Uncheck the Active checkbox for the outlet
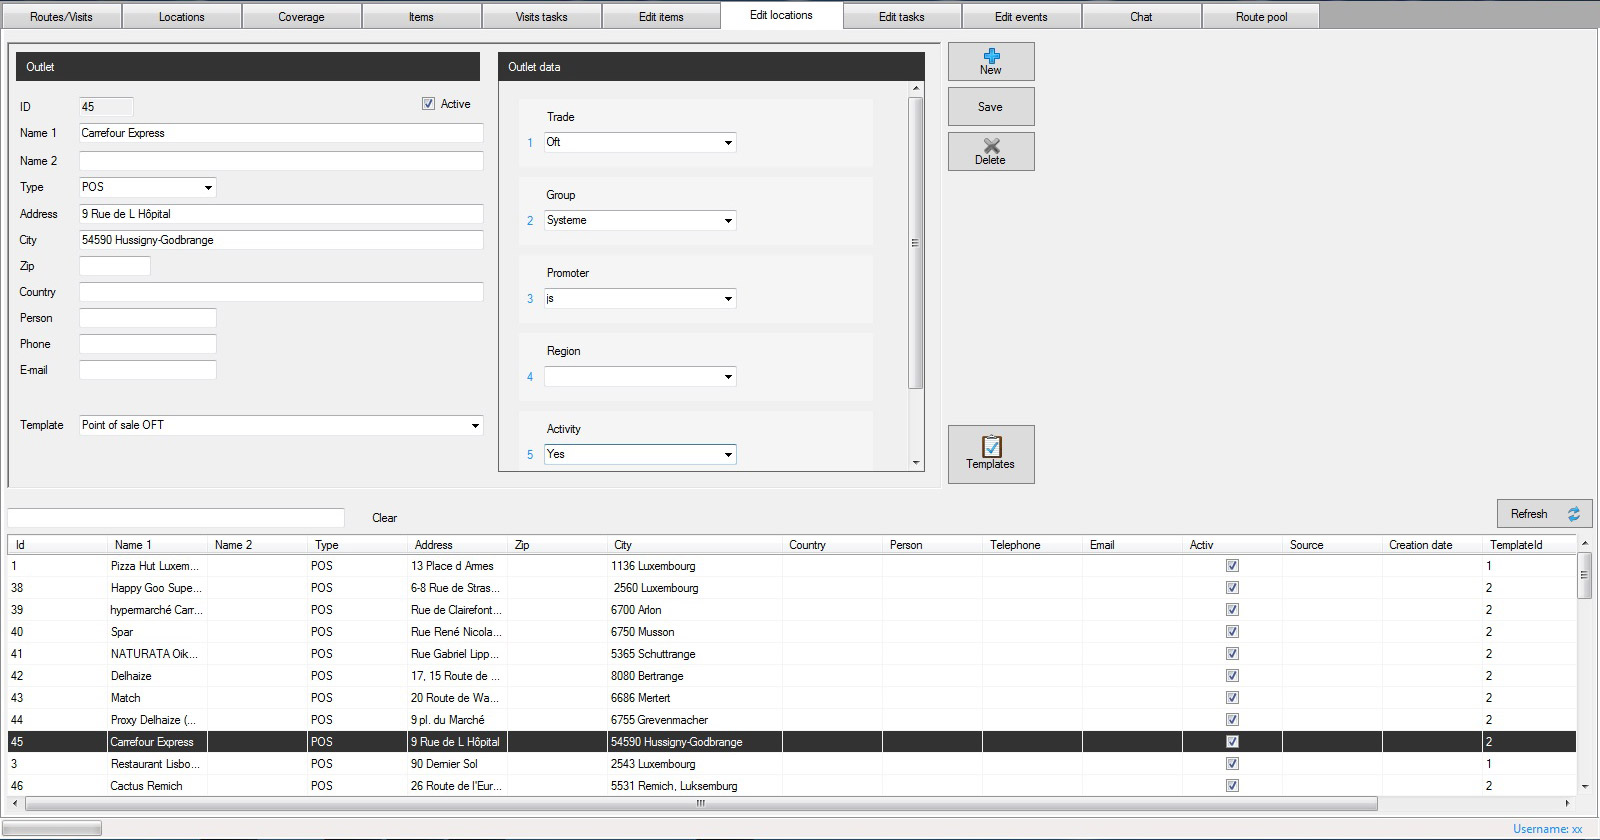 [429, 104]
